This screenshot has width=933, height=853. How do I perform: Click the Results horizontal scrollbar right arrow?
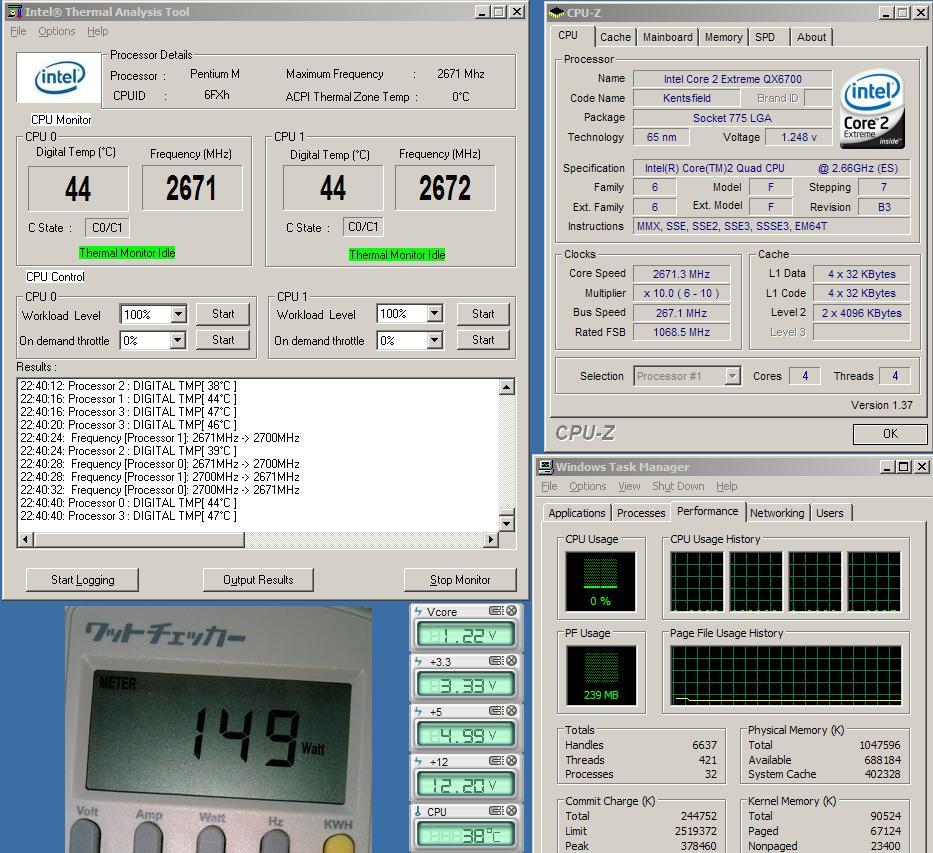490,540
